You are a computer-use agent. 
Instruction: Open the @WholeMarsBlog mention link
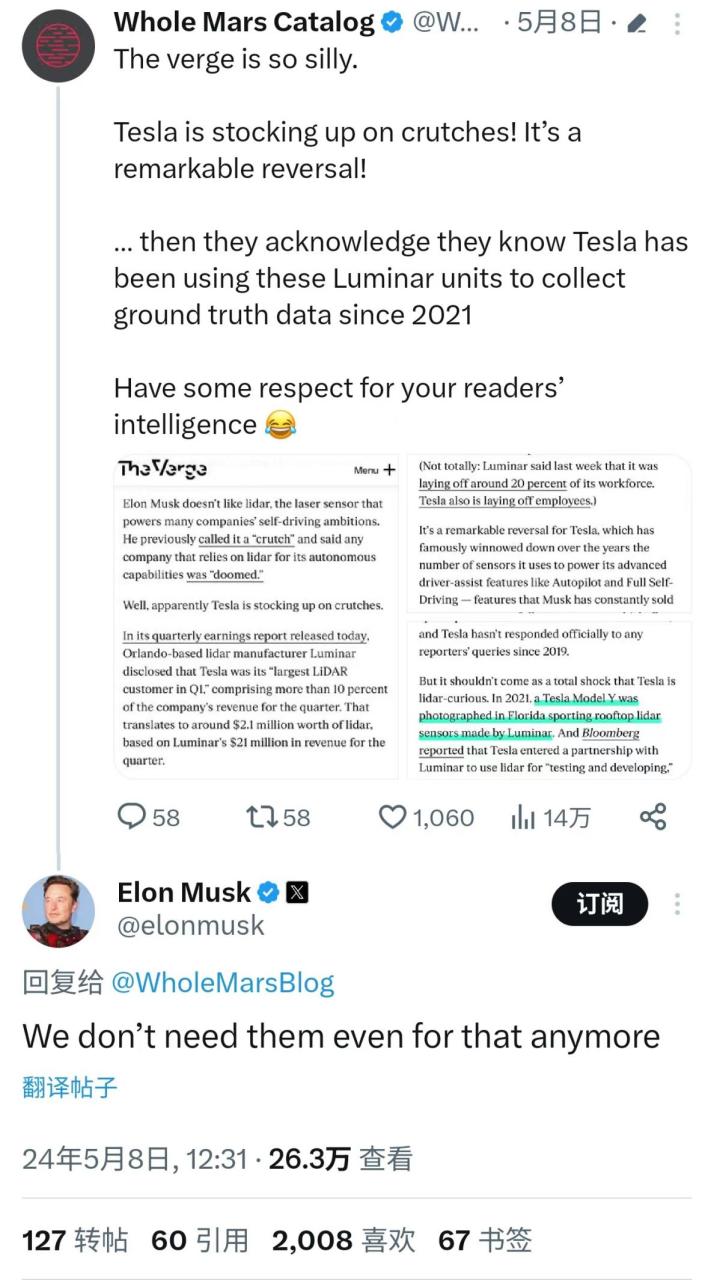pos(222,982)
